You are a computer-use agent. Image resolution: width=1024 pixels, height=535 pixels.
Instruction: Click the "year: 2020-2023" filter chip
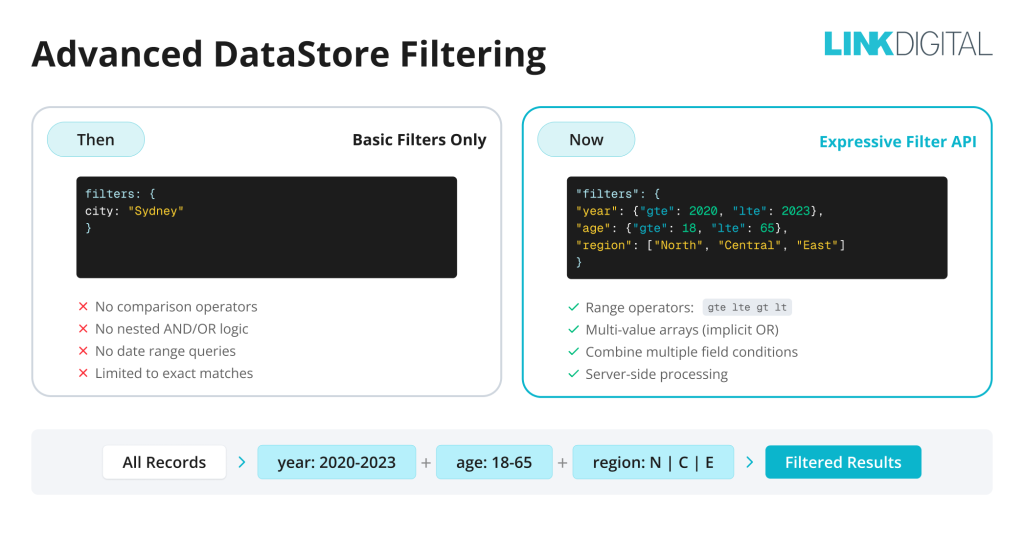coord(336,462)
